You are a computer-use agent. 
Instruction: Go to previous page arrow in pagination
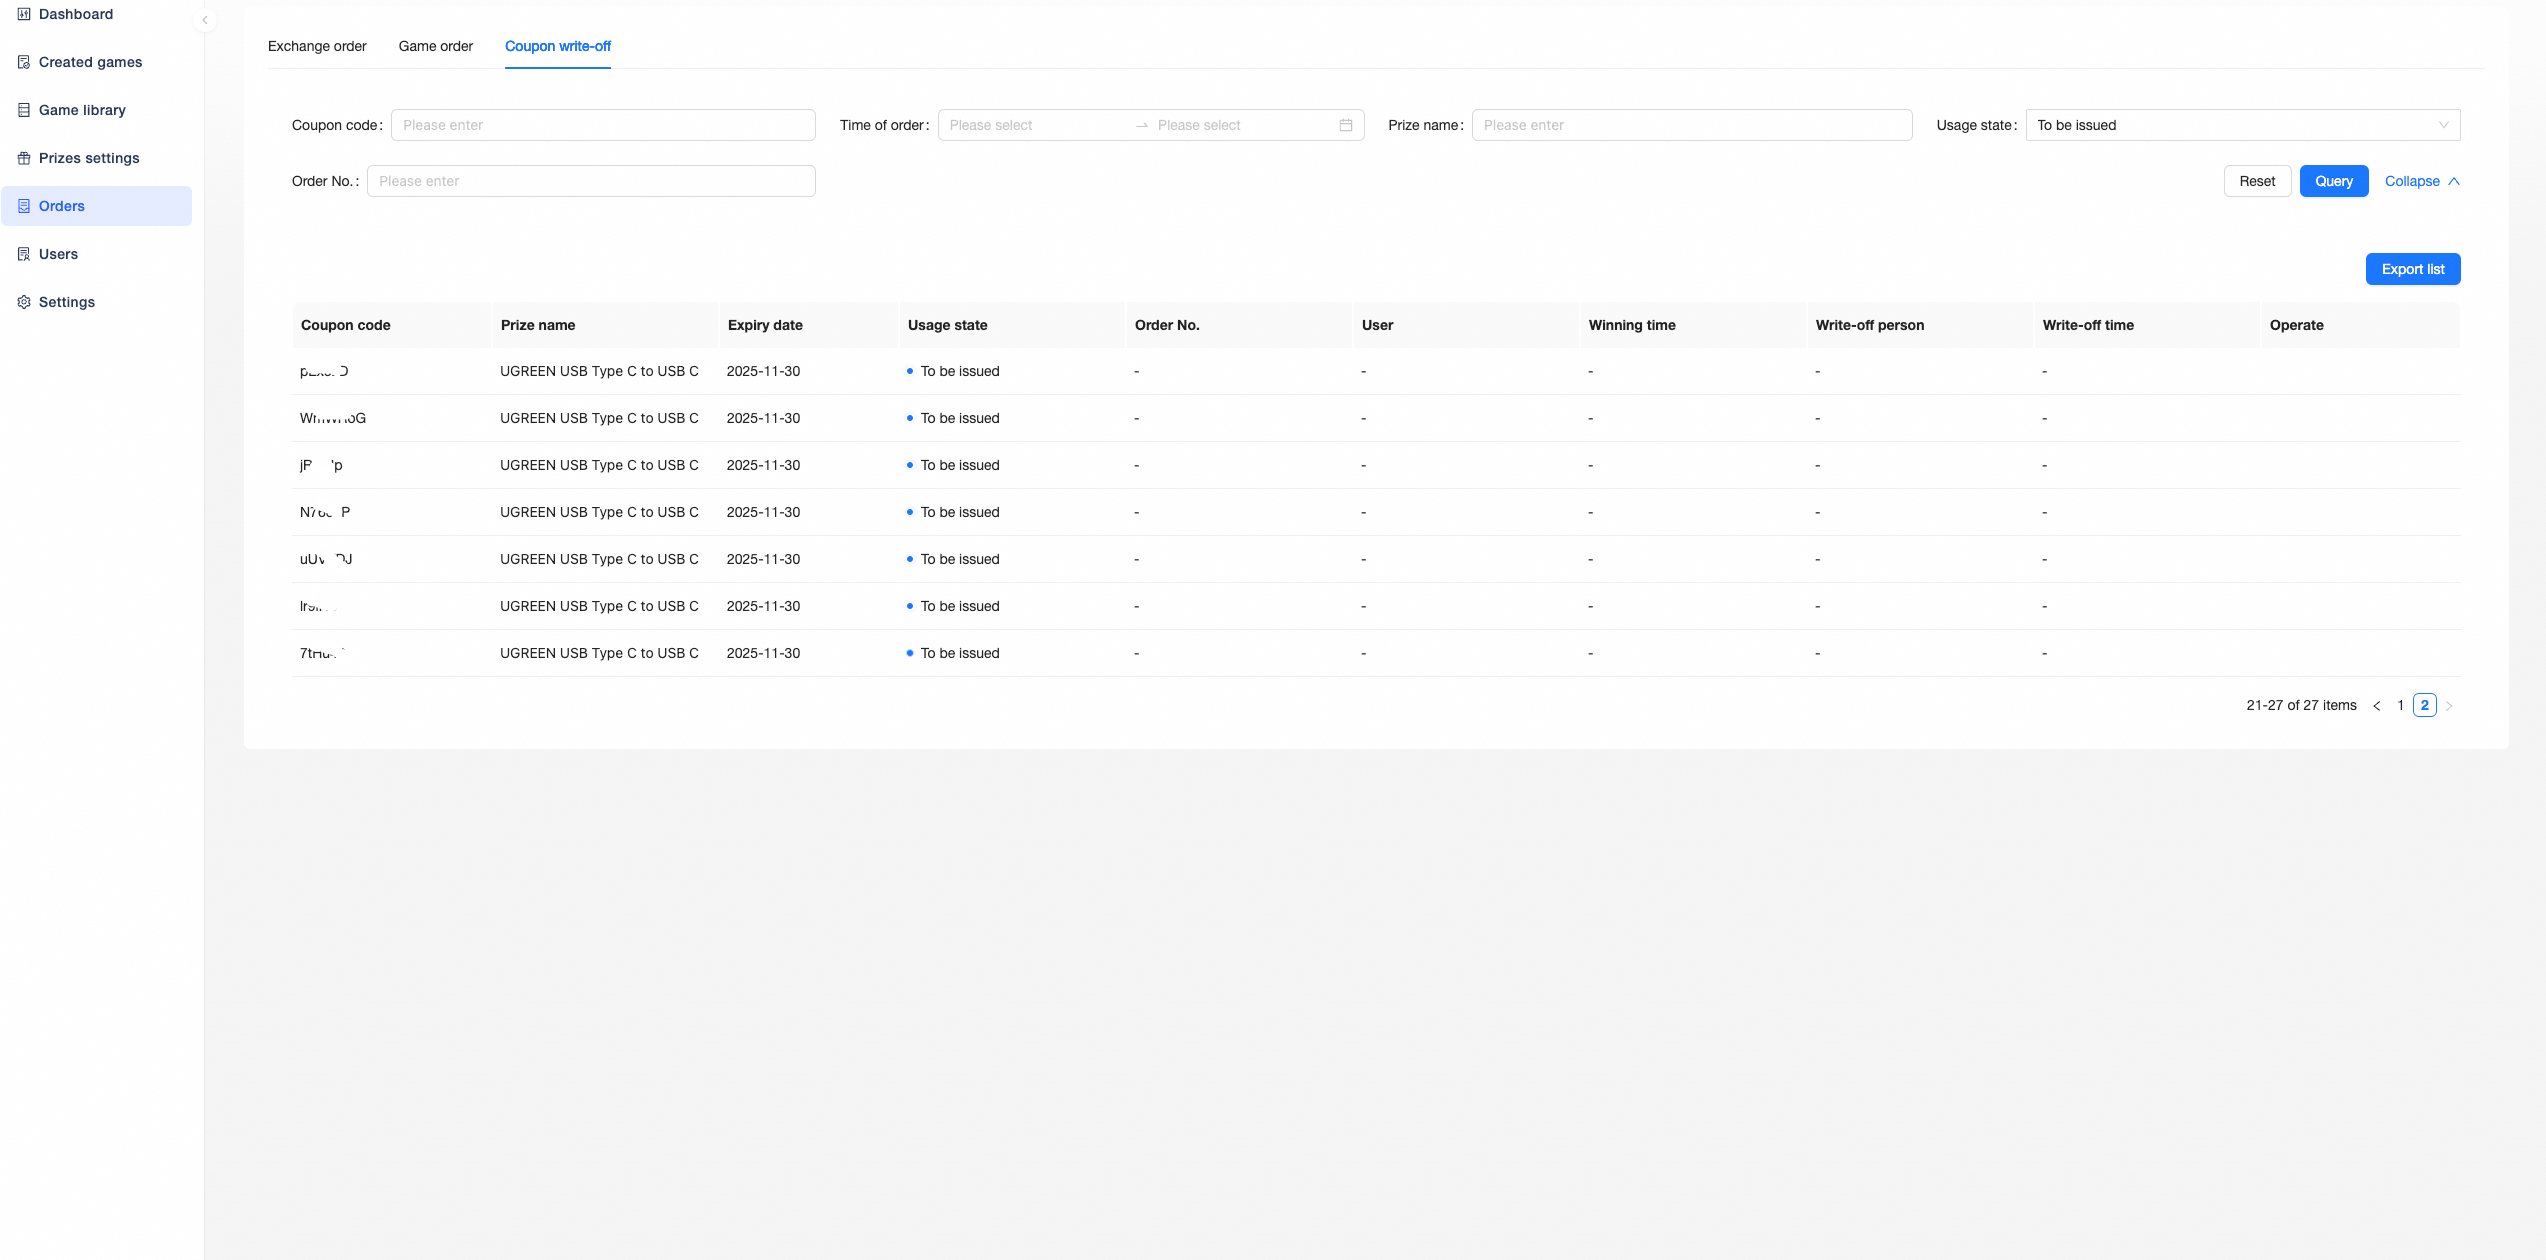(x=2377, y=706)
